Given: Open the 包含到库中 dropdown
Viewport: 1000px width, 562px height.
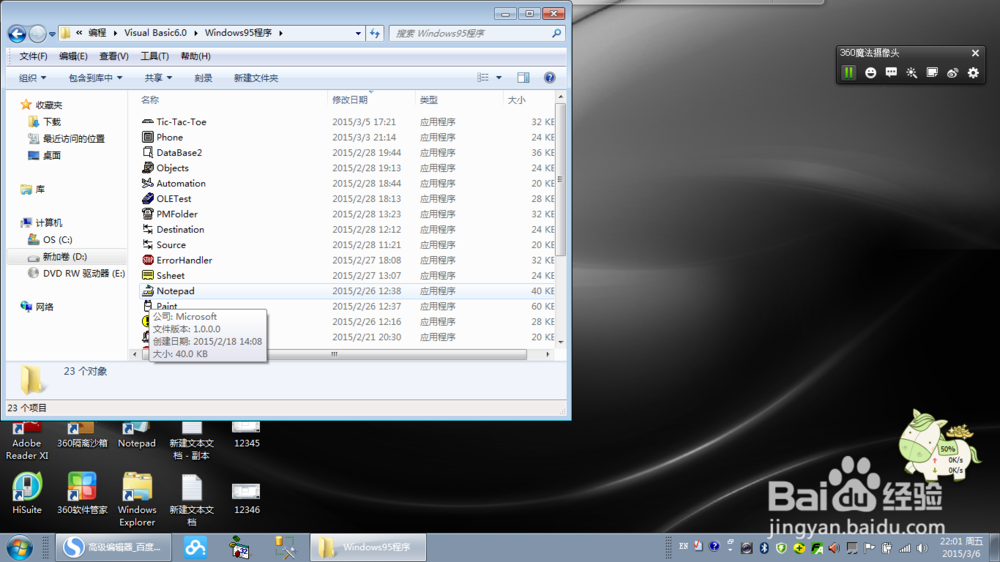Looking at the screenshot, I should point(95,78).
